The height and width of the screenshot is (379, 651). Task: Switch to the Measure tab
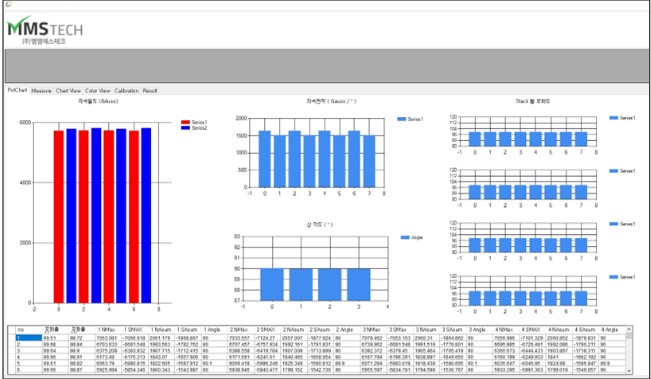click(41, 90)
